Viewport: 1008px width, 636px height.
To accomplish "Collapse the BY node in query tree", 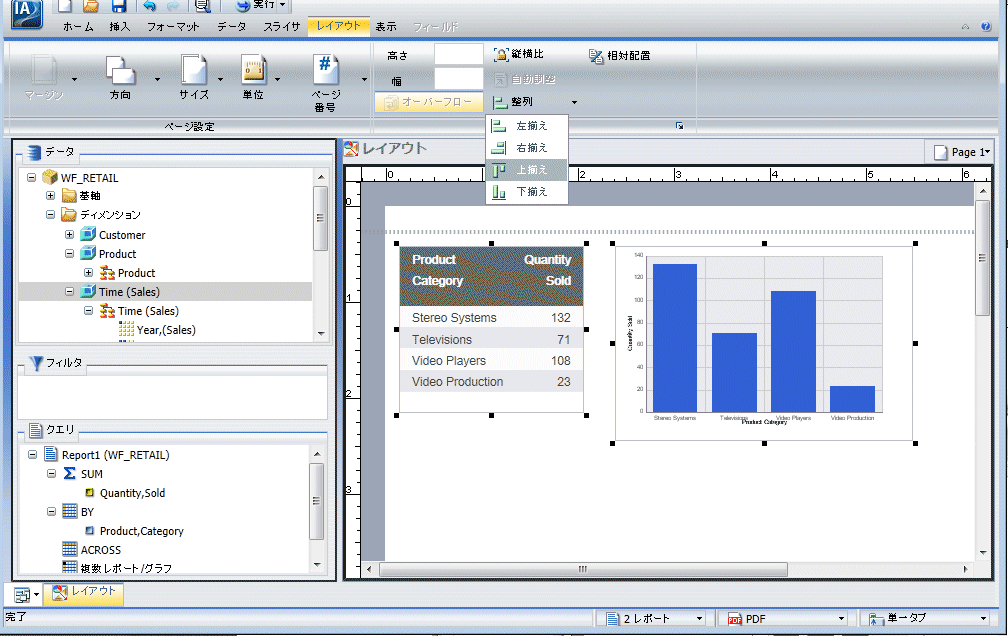I will pyautogui.click(x=51, y=511).
